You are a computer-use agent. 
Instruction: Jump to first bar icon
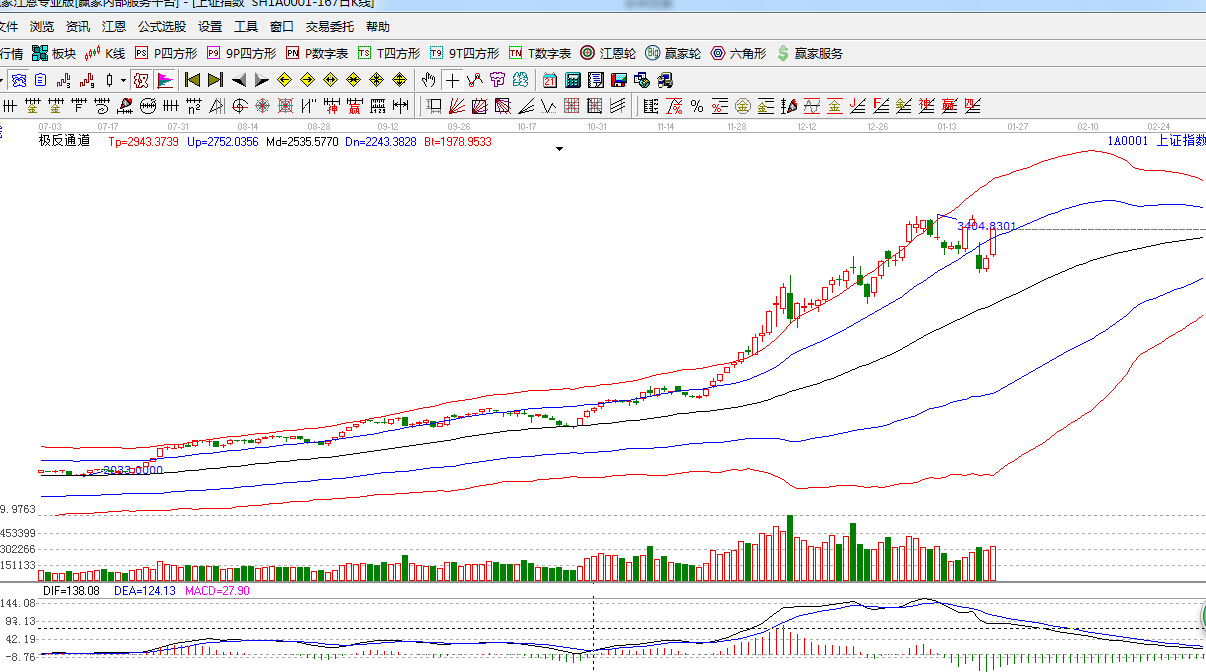tap(193, 80)
